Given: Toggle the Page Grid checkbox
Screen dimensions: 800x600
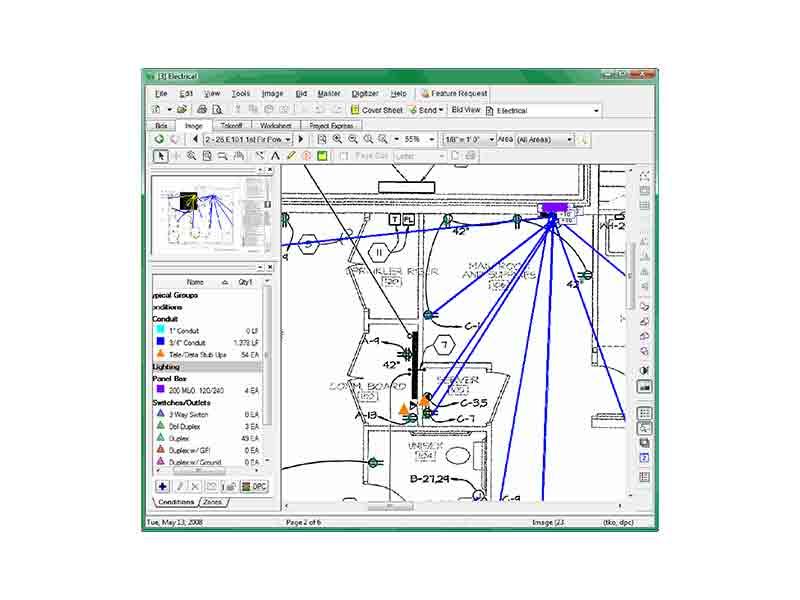Looking at the screenshot, I should pos(344,156).
